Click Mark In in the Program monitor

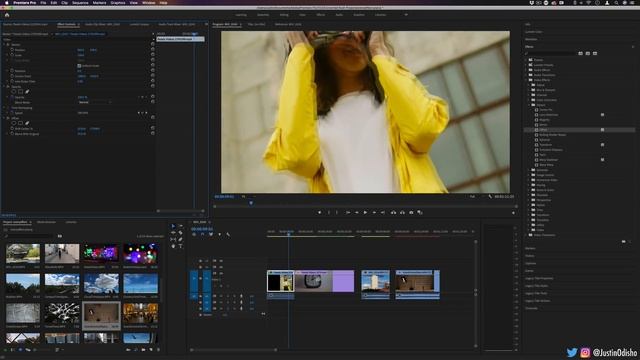(329, 212)
